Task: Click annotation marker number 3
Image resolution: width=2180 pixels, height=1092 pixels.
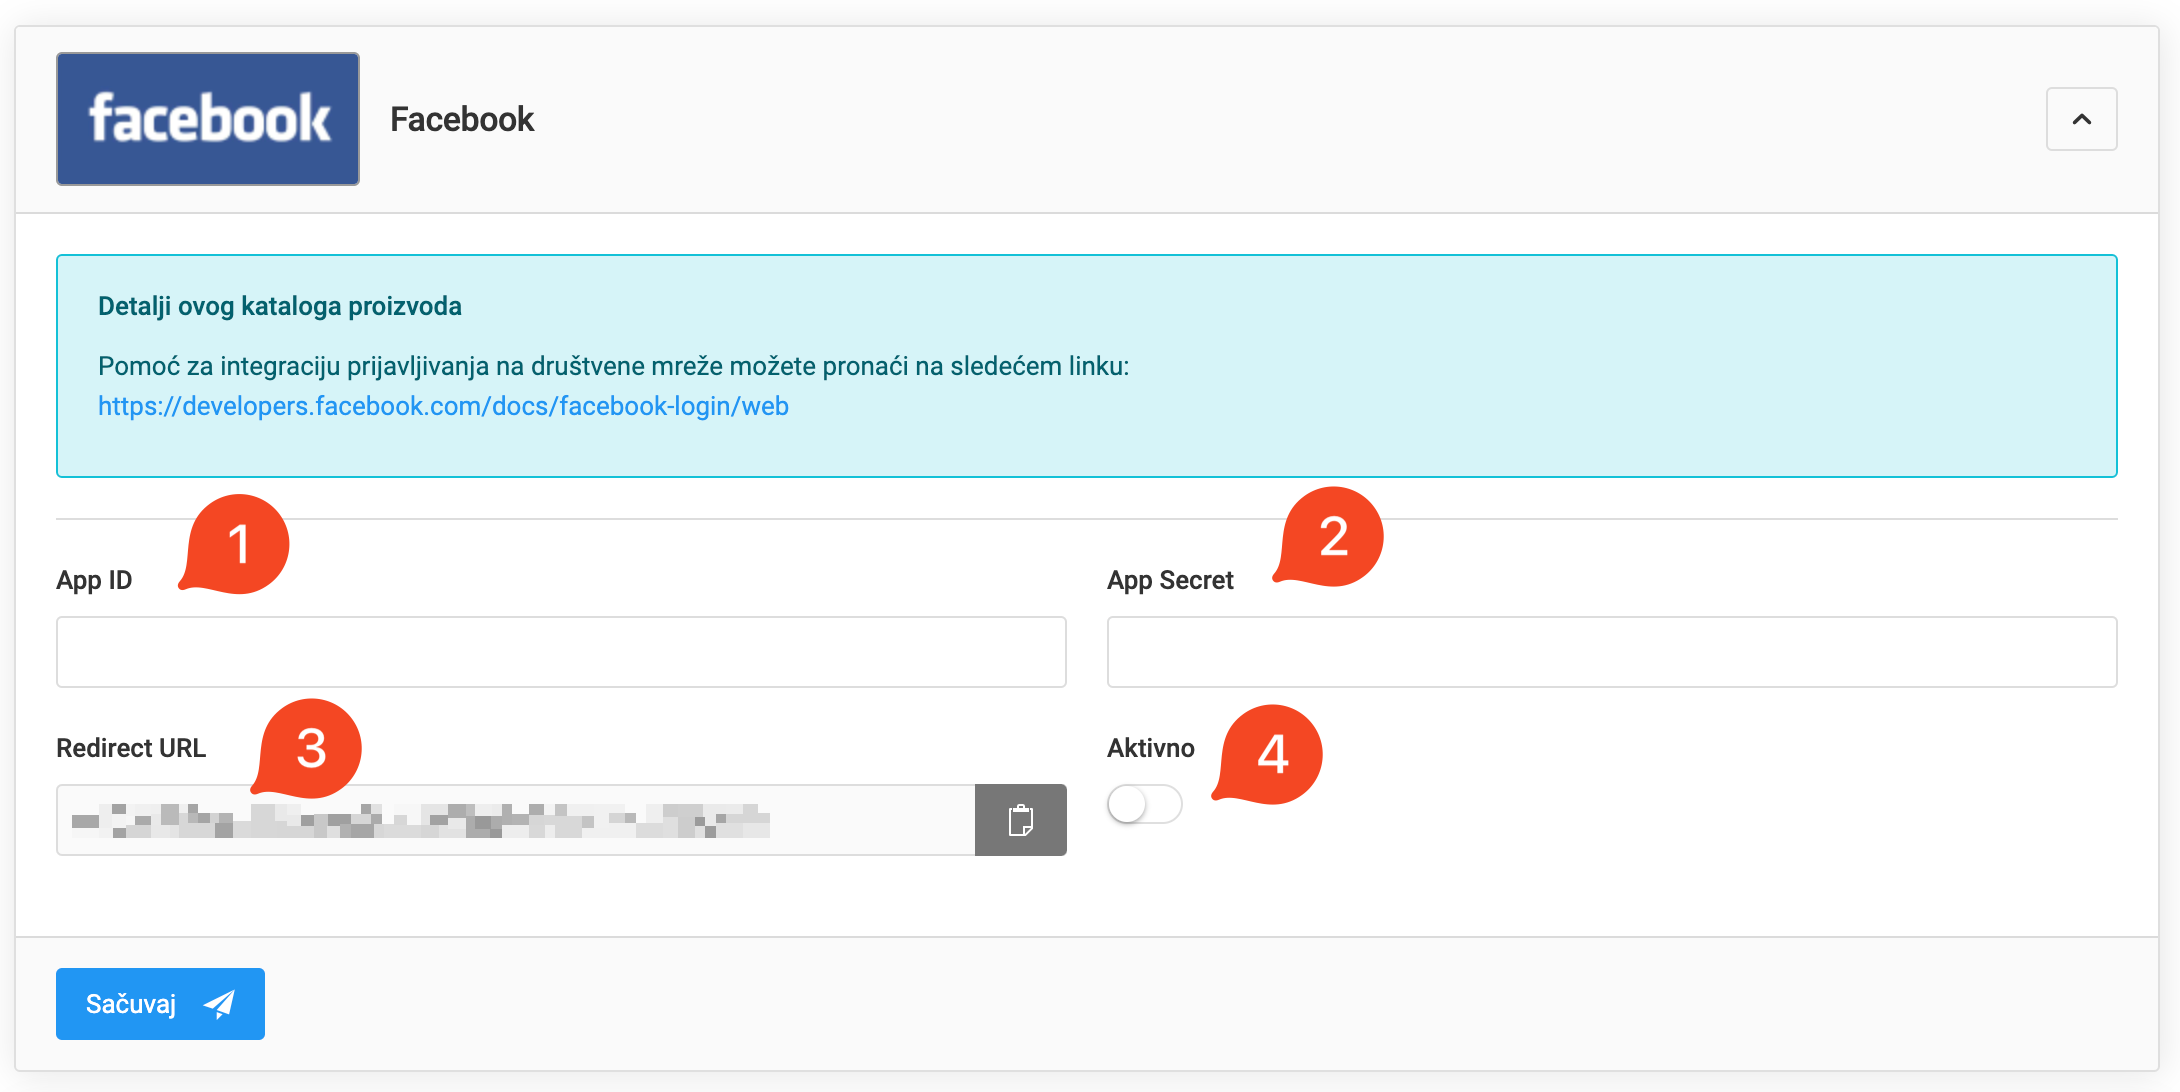Action: coord(311,748)
